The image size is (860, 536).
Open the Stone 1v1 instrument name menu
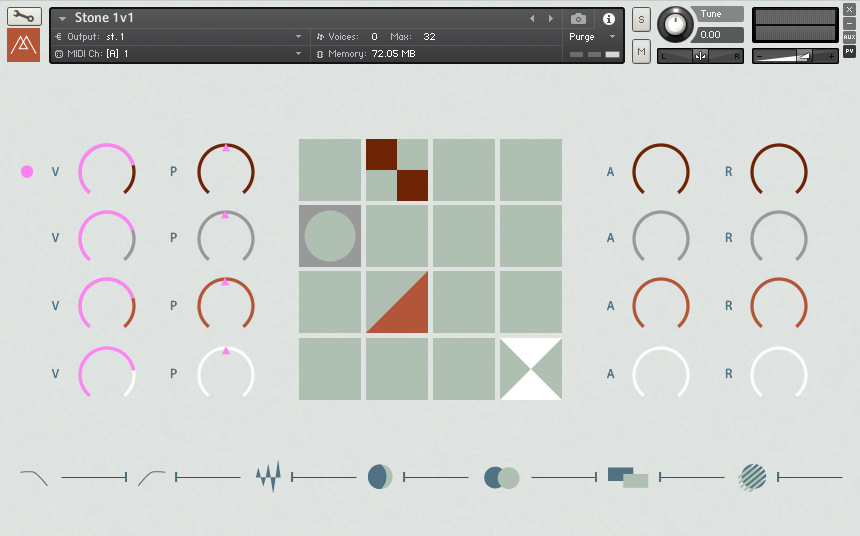[x=63, y=19]
